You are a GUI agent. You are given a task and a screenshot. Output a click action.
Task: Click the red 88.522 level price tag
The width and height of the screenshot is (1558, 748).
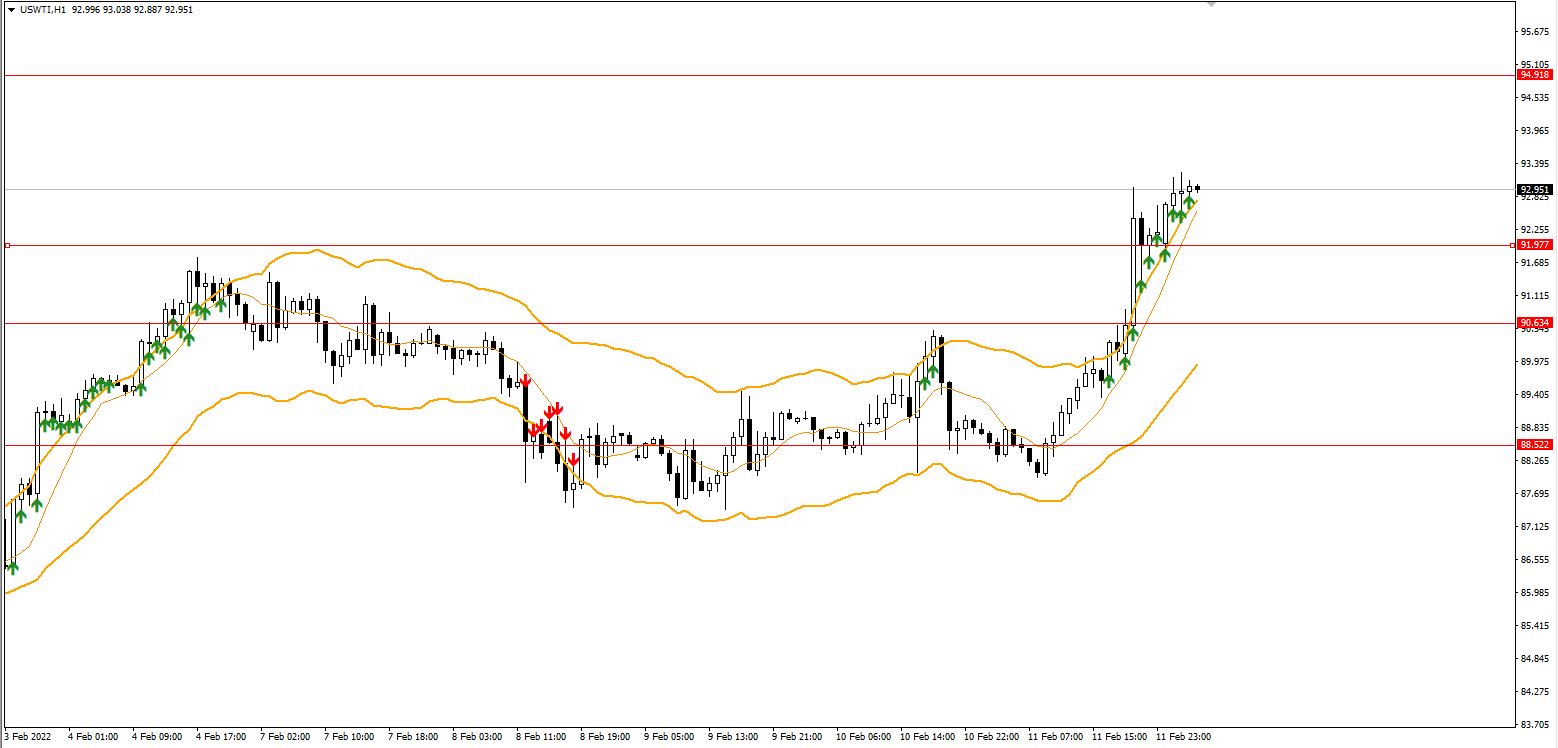pos(1534,445)
